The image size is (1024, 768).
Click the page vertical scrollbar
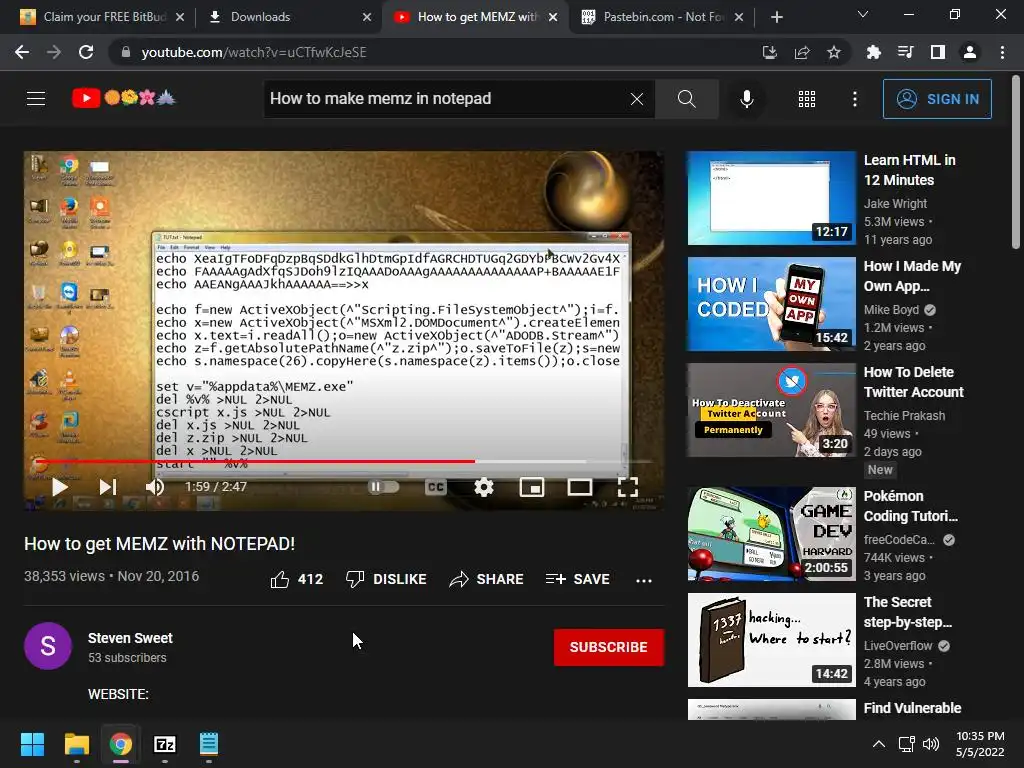pos(1016,163)
